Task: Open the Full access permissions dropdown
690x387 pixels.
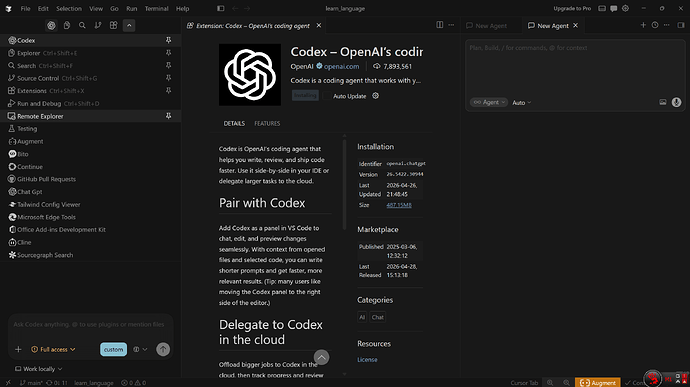Action: point(53,349)
